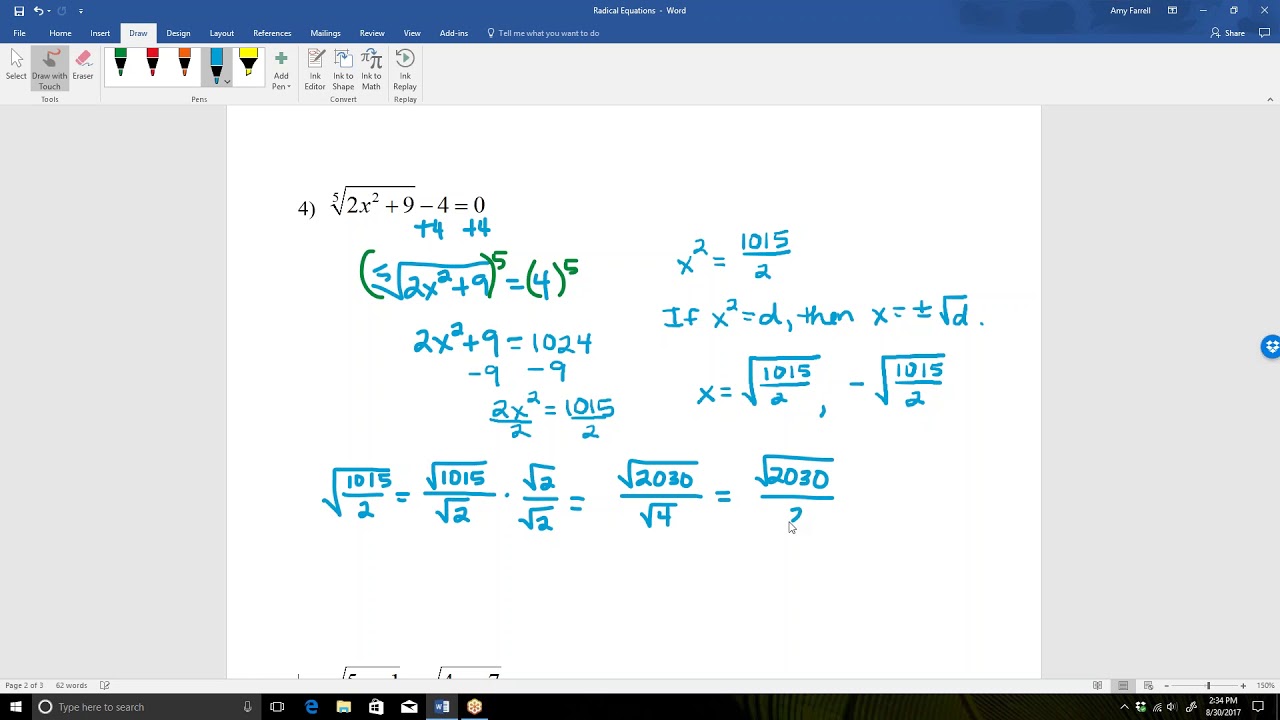Viewport: 1280px width, 720px height.
Task: Toggle Draw with Touch mode
Action: point(49,68)
